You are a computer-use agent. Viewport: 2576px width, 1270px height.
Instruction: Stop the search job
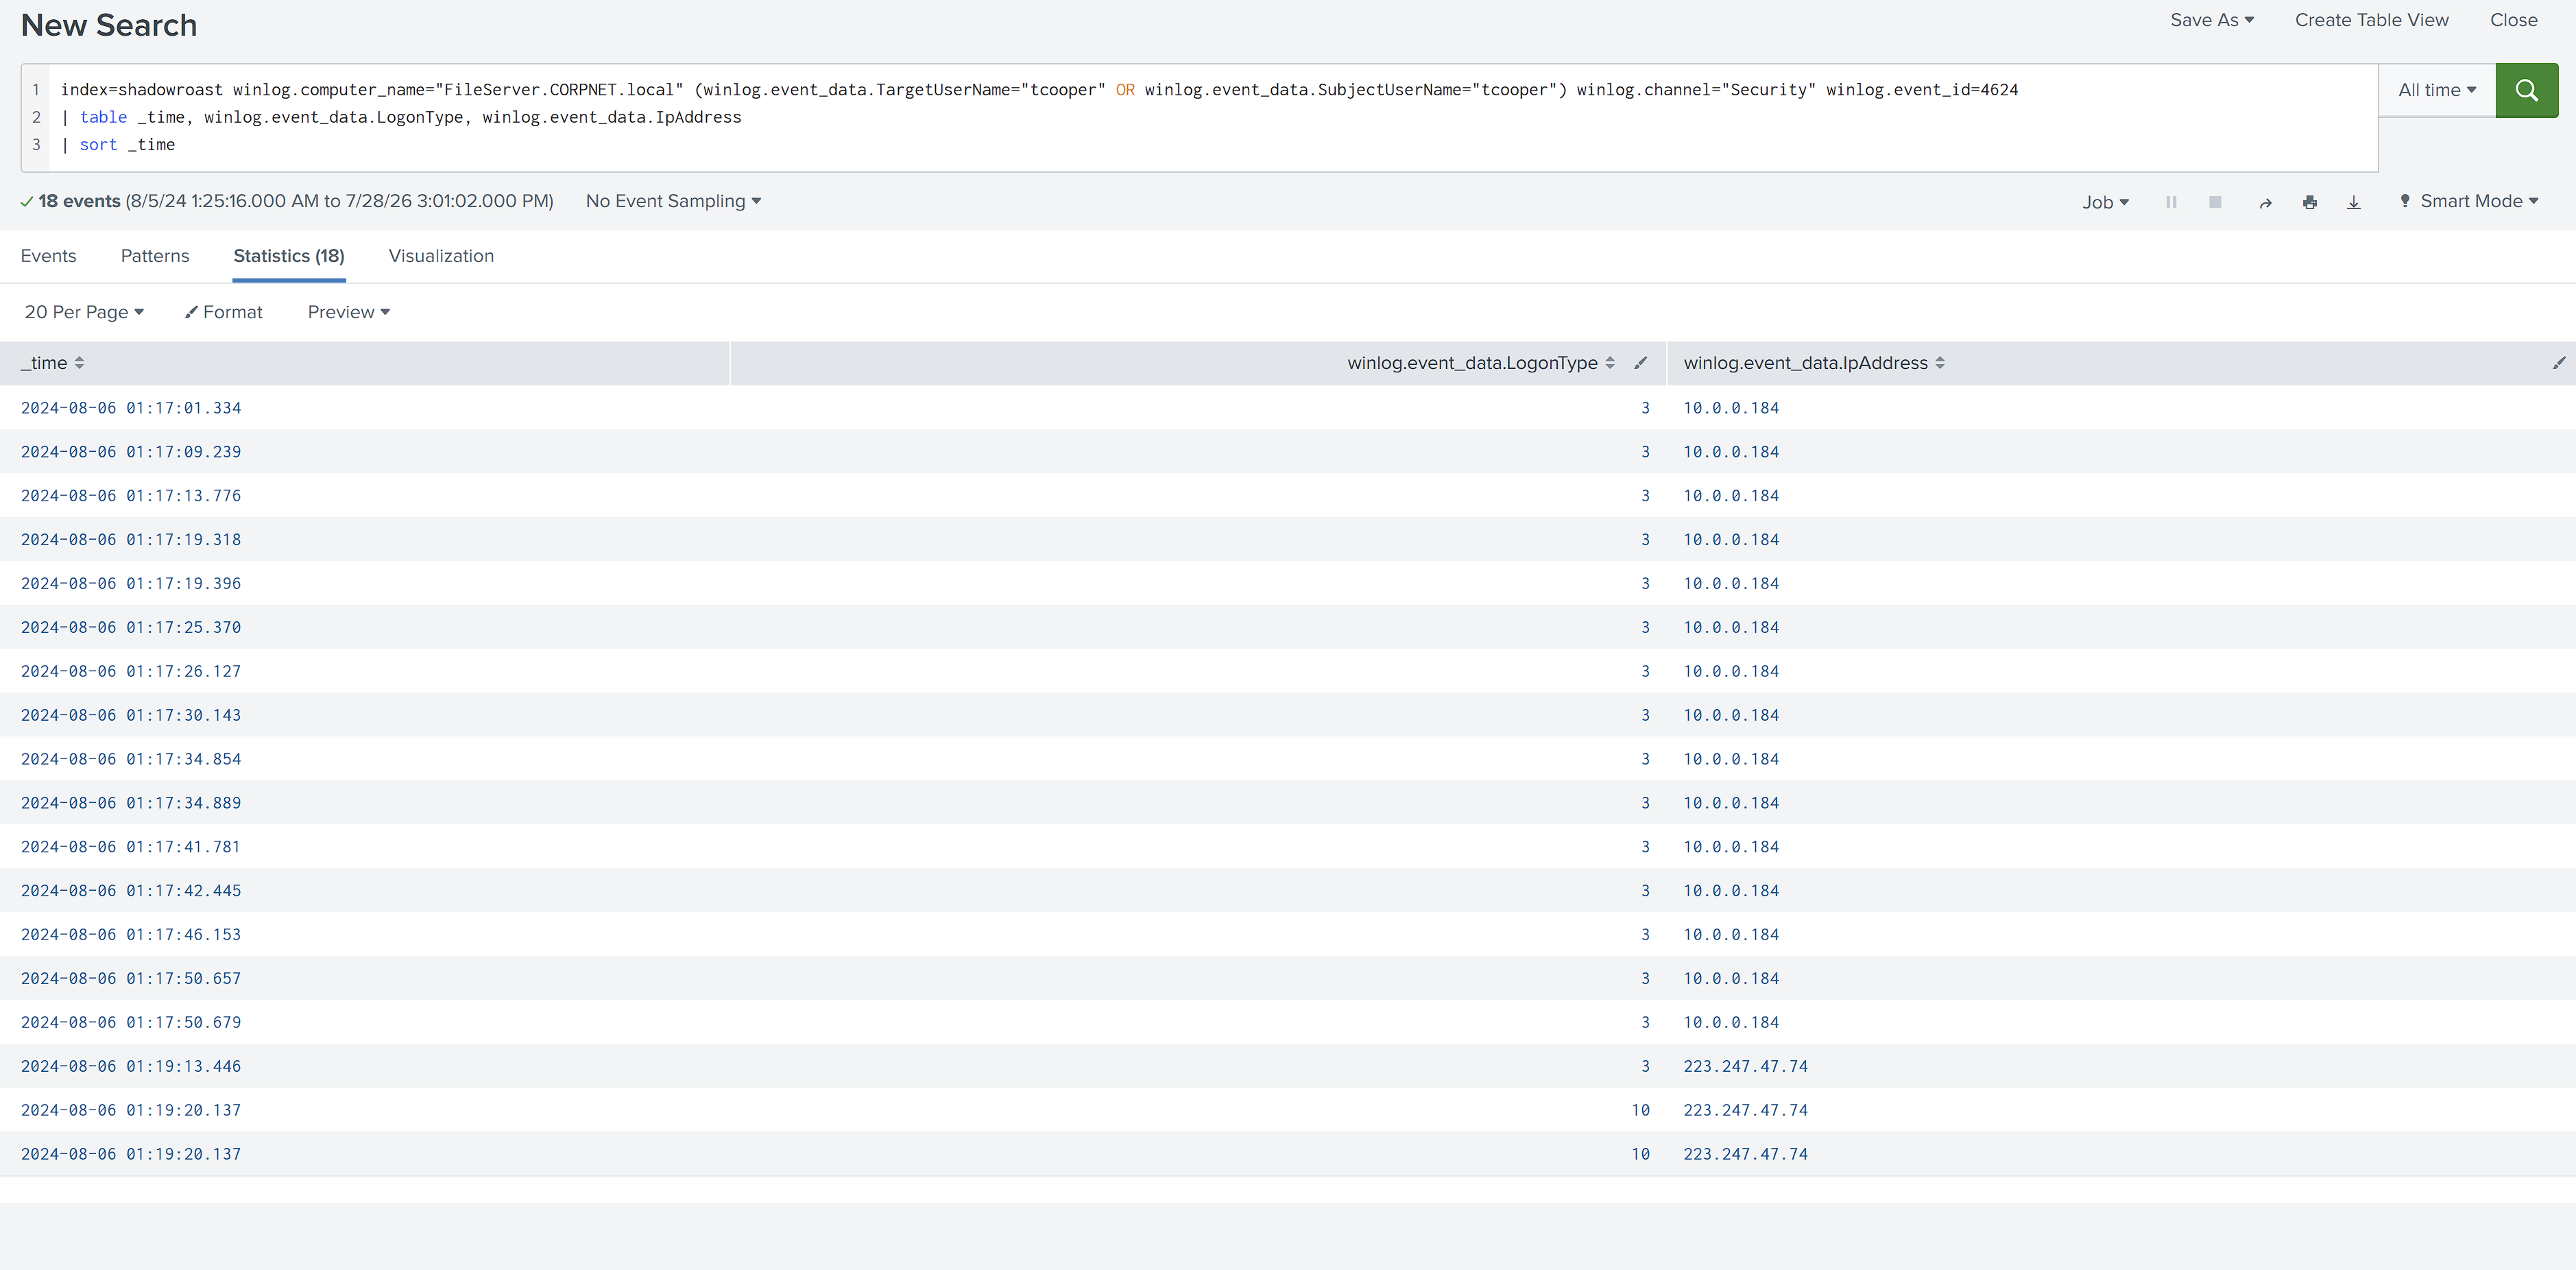(x=2215, y=202)
